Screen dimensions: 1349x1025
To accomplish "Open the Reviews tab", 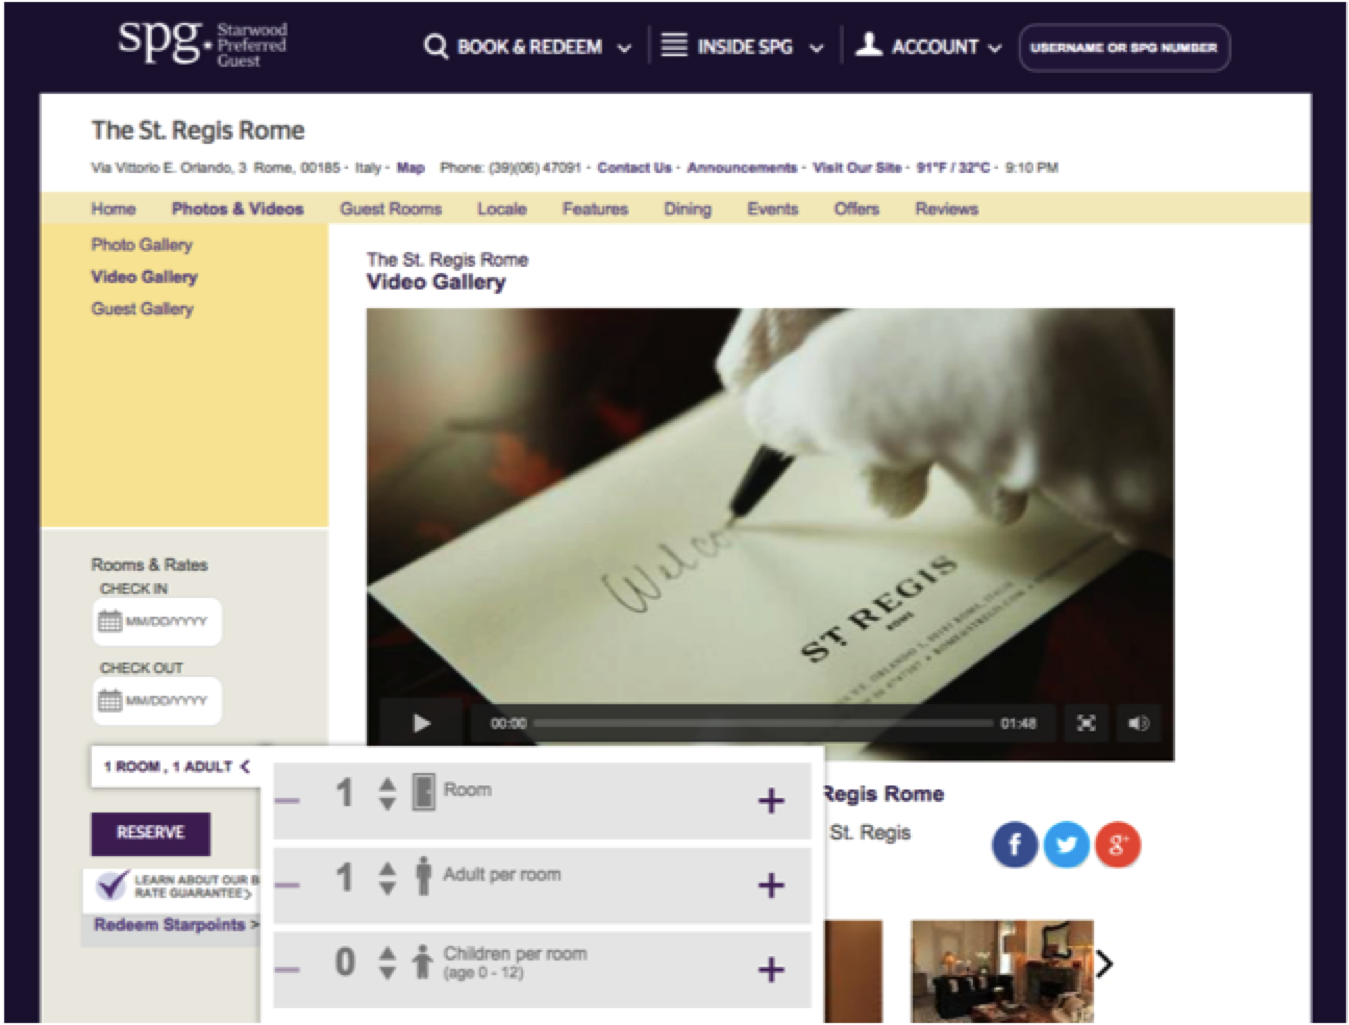I will pos(947,209).
